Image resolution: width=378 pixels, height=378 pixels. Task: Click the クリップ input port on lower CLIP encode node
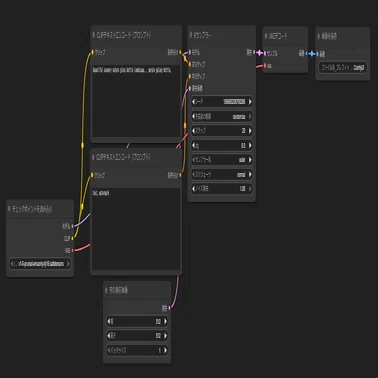(x=93, y=175)
